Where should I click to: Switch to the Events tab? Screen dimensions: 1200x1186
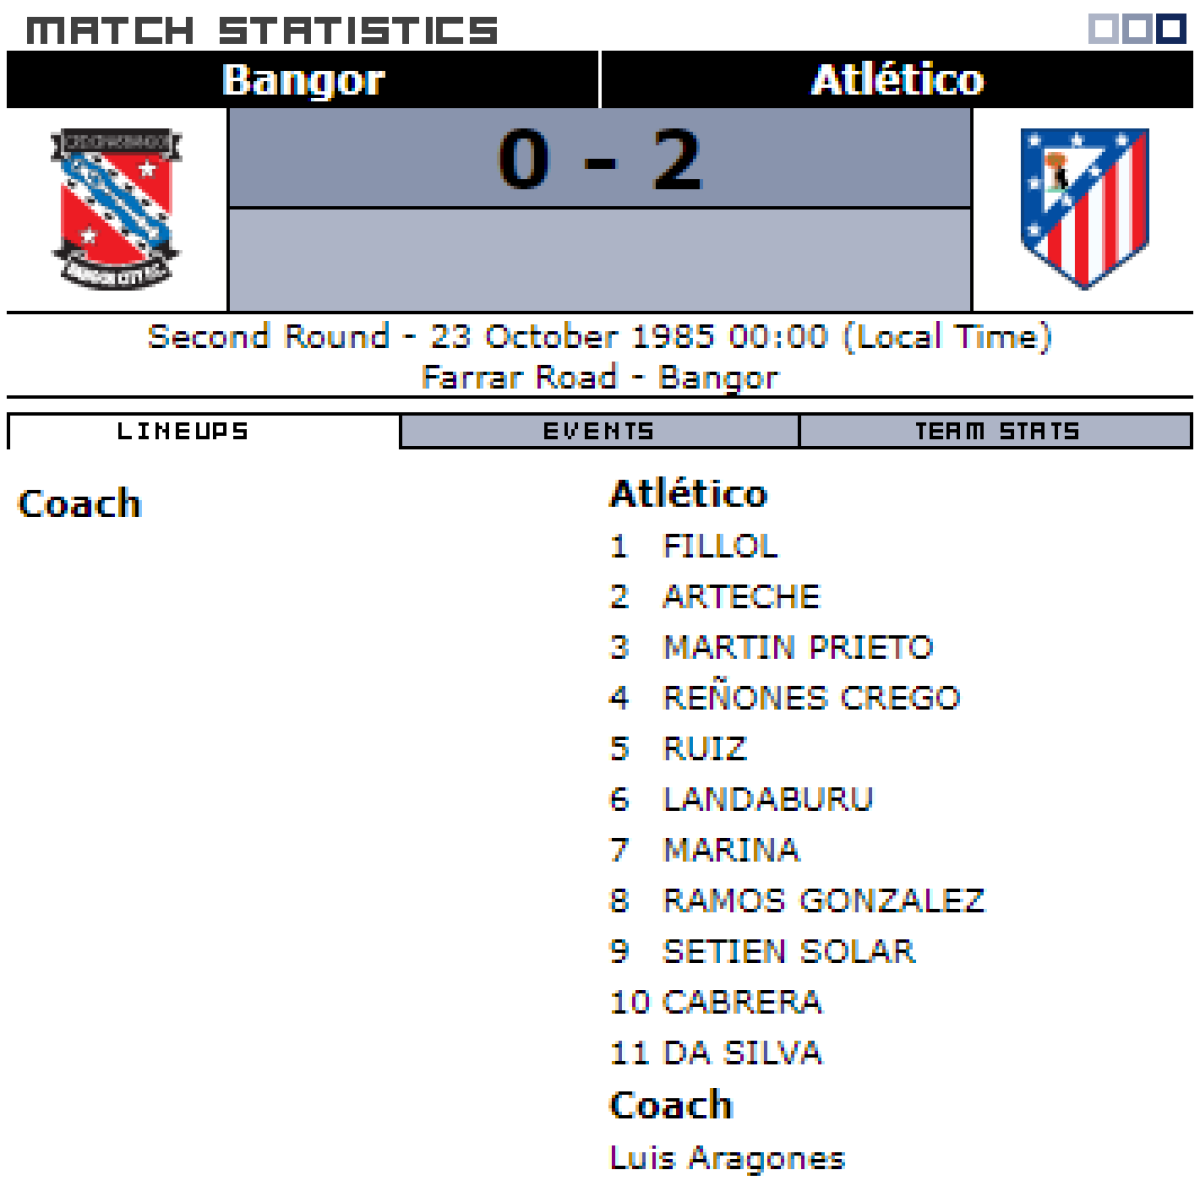coord(599,431)
